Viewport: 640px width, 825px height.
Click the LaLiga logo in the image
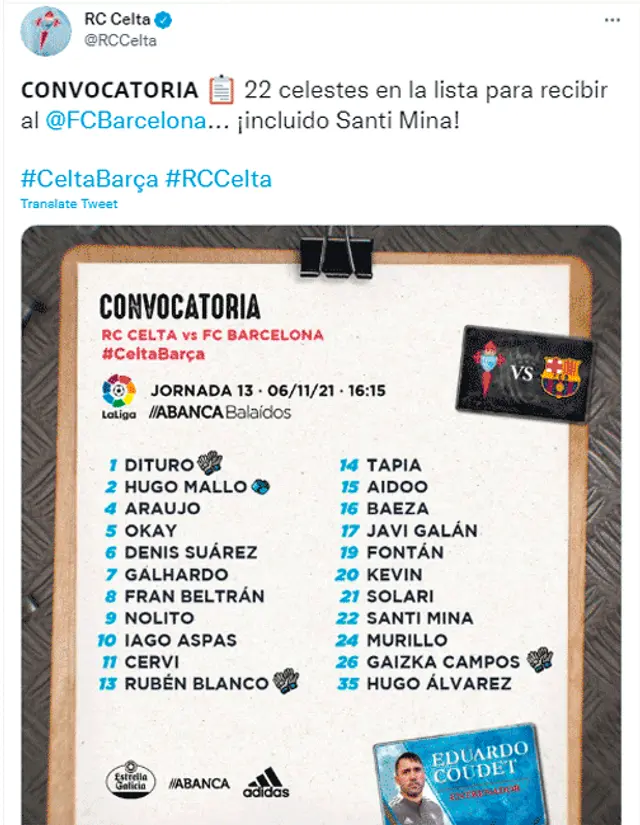(119, 395)
